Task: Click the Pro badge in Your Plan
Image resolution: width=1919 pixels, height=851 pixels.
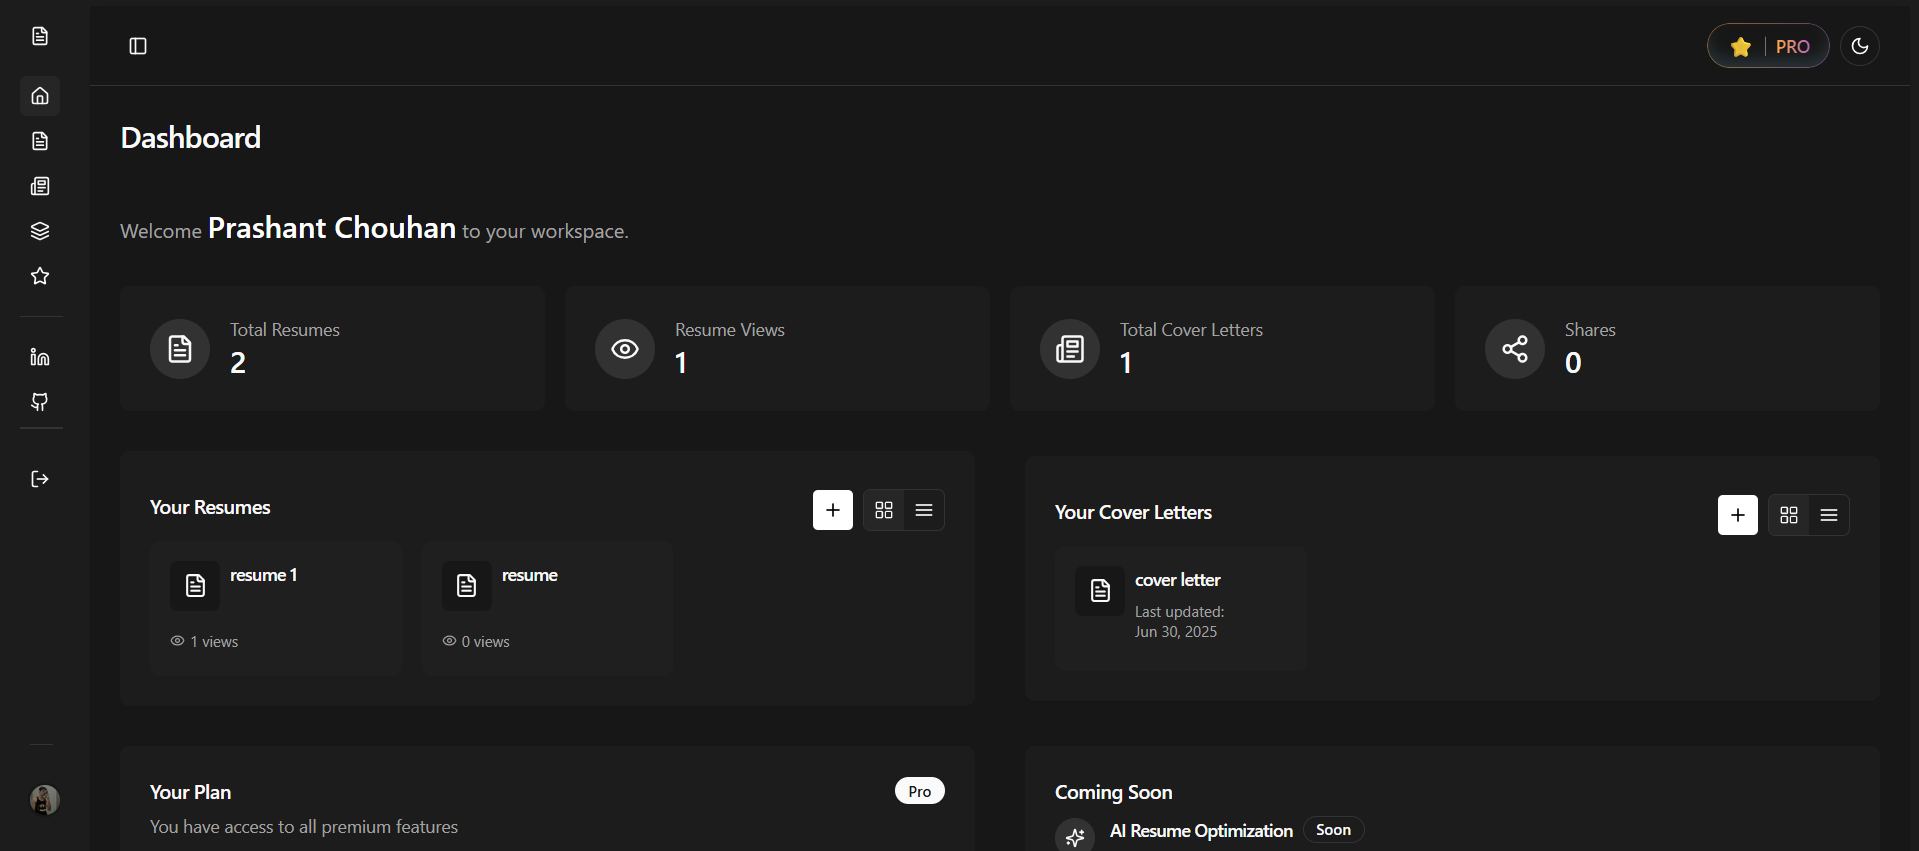Action: (920, 791)
